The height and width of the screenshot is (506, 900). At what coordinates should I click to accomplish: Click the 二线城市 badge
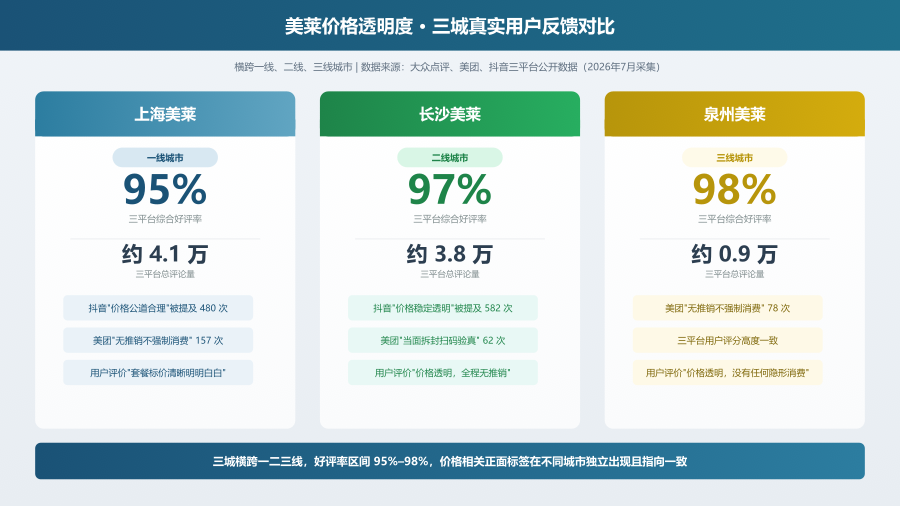tap(450, 158)
